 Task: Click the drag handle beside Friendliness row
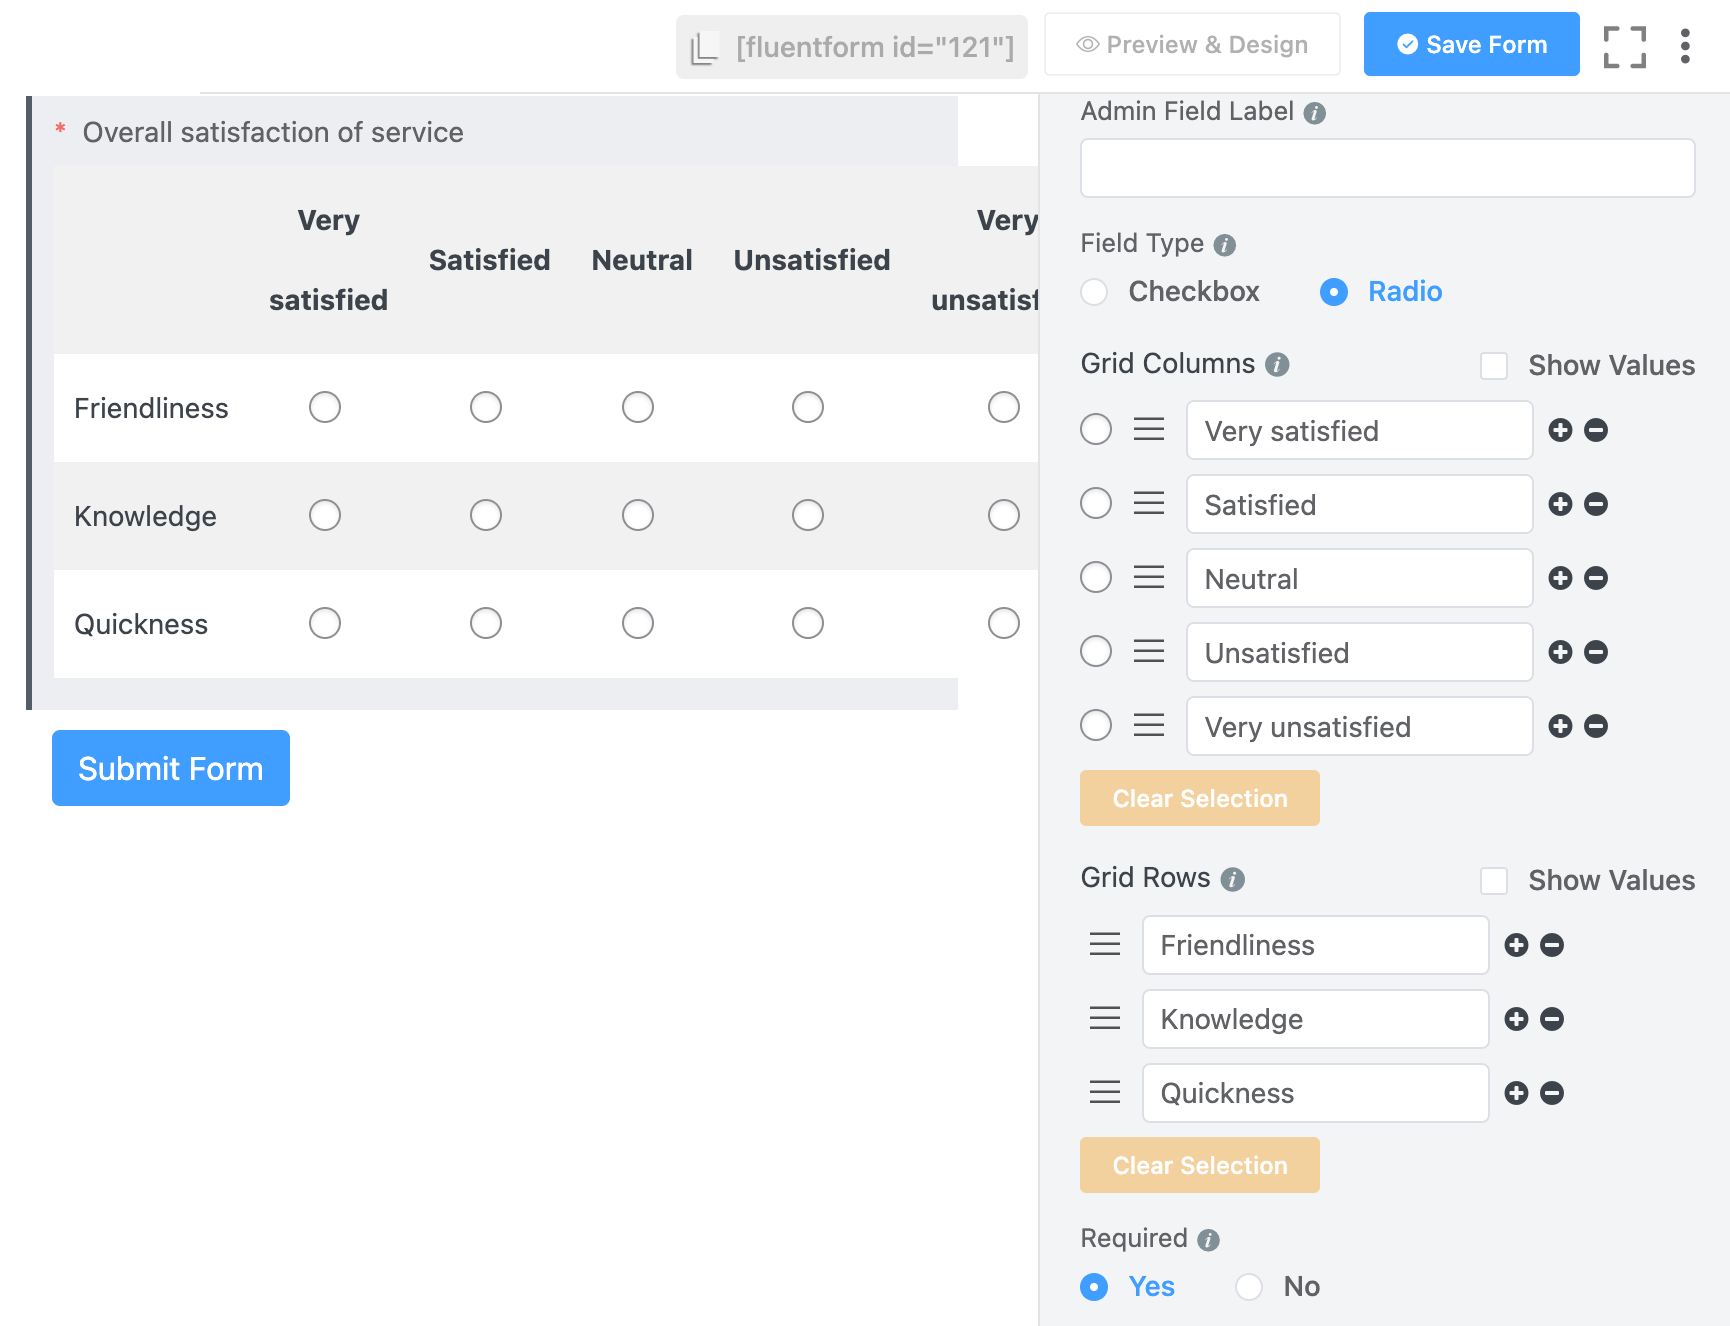[x=1104, y=944]
